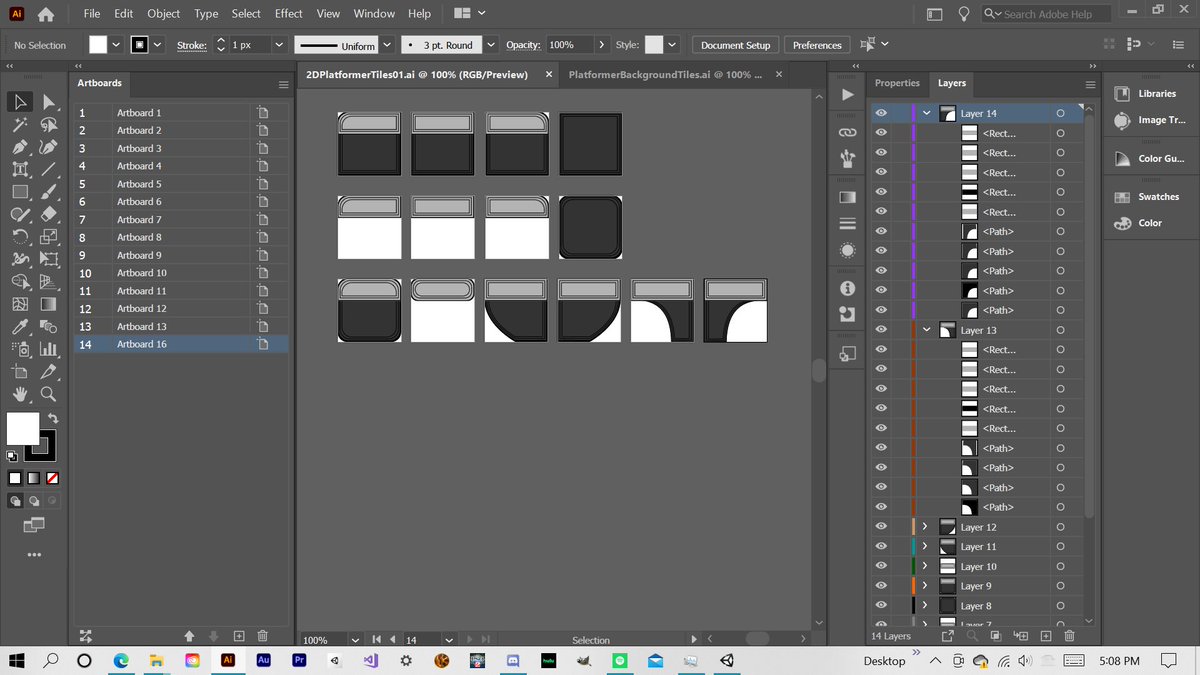Screen dimensions: 1200x675
Task: Select the Hand tool
Action: [20, 394]
